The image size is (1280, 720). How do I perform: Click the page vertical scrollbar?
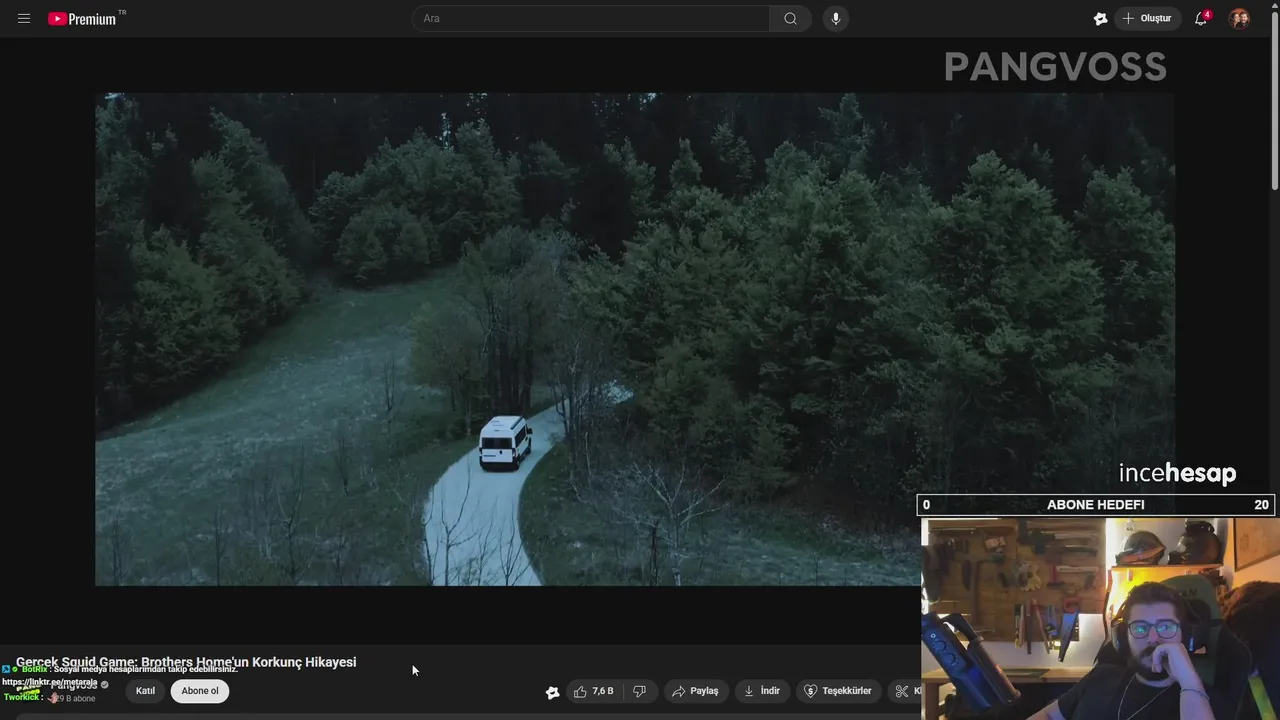[1274, 100]
